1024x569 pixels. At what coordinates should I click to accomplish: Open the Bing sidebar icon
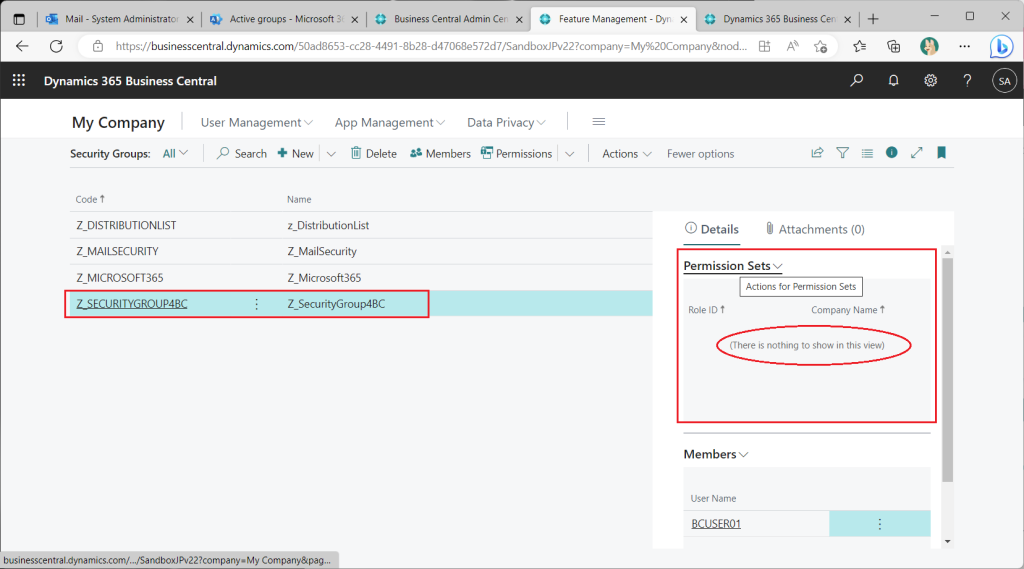[x=1001, y=46]
